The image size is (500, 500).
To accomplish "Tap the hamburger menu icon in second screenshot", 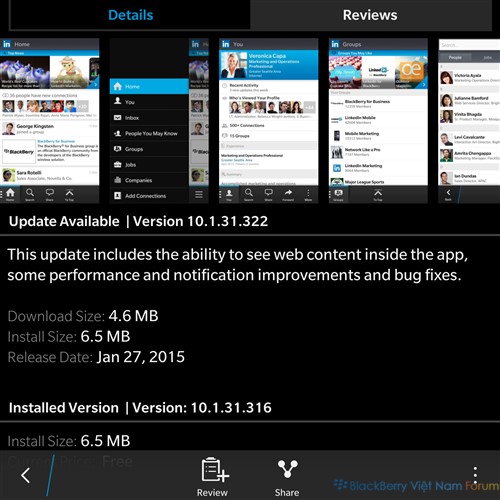I will pyautogui.click(x=199, y=194).
